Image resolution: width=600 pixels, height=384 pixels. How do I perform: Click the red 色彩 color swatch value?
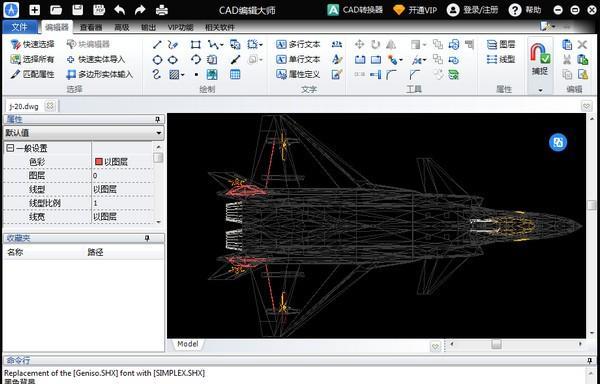(x=98, y=162)
